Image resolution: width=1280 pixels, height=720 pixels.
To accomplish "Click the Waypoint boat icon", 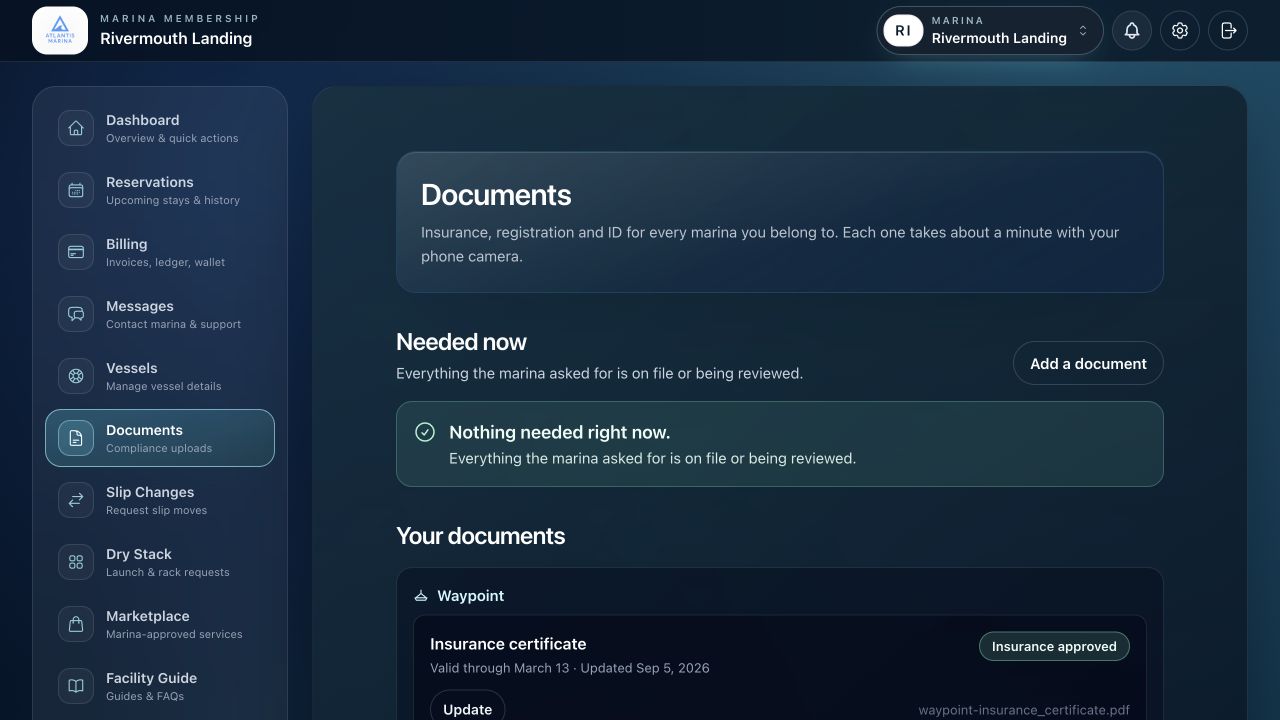I will click(421, 596).
